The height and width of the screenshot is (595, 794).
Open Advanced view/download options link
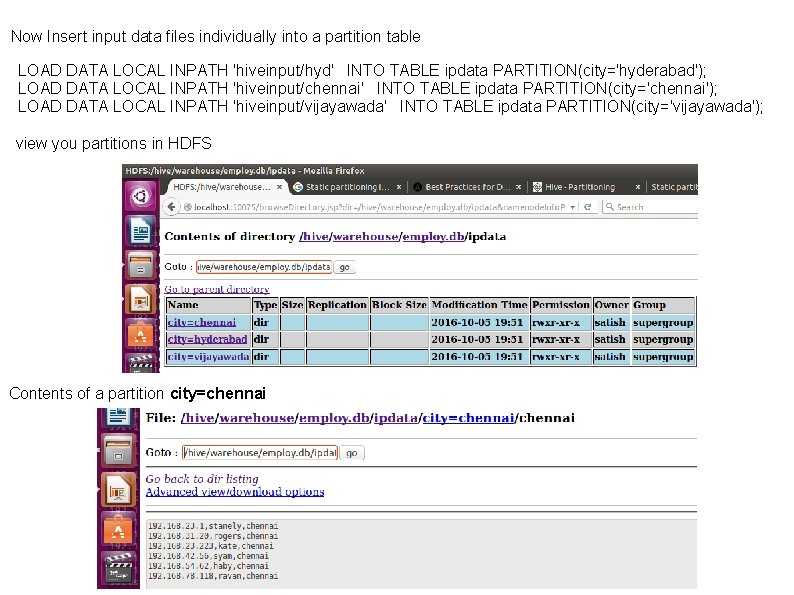click(235, 492)
